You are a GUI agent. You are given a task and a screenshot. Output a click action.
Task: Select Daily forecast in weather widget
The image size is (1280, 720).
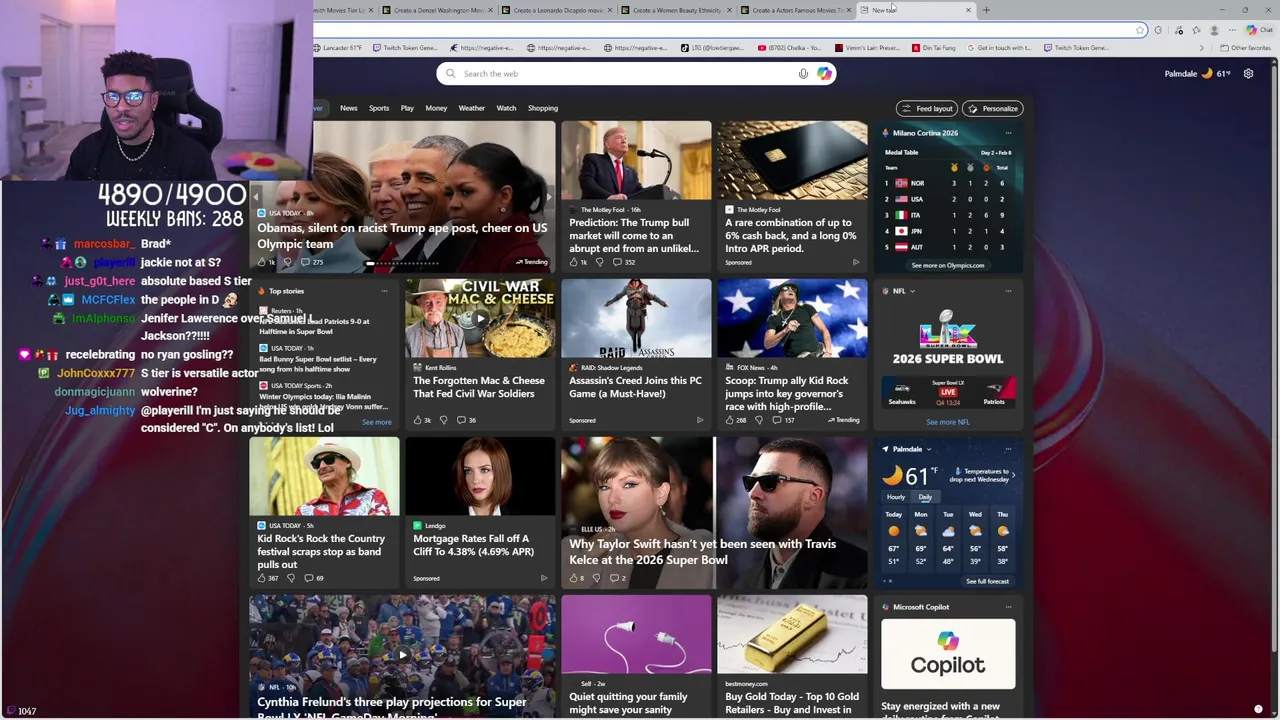click(925, 497)
